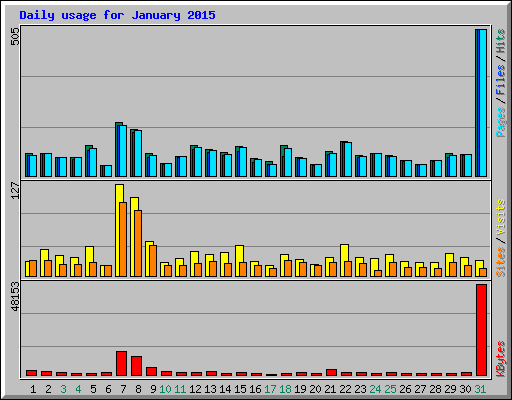Click day 9 on the x-axis

(153, 389)
